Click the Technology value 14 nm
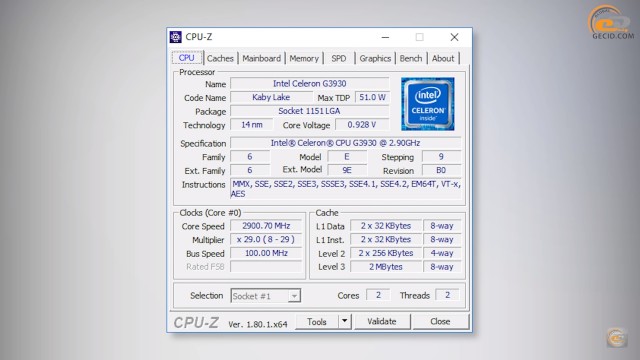The width and height of the screenshot is (640, 360). point(251,124)
